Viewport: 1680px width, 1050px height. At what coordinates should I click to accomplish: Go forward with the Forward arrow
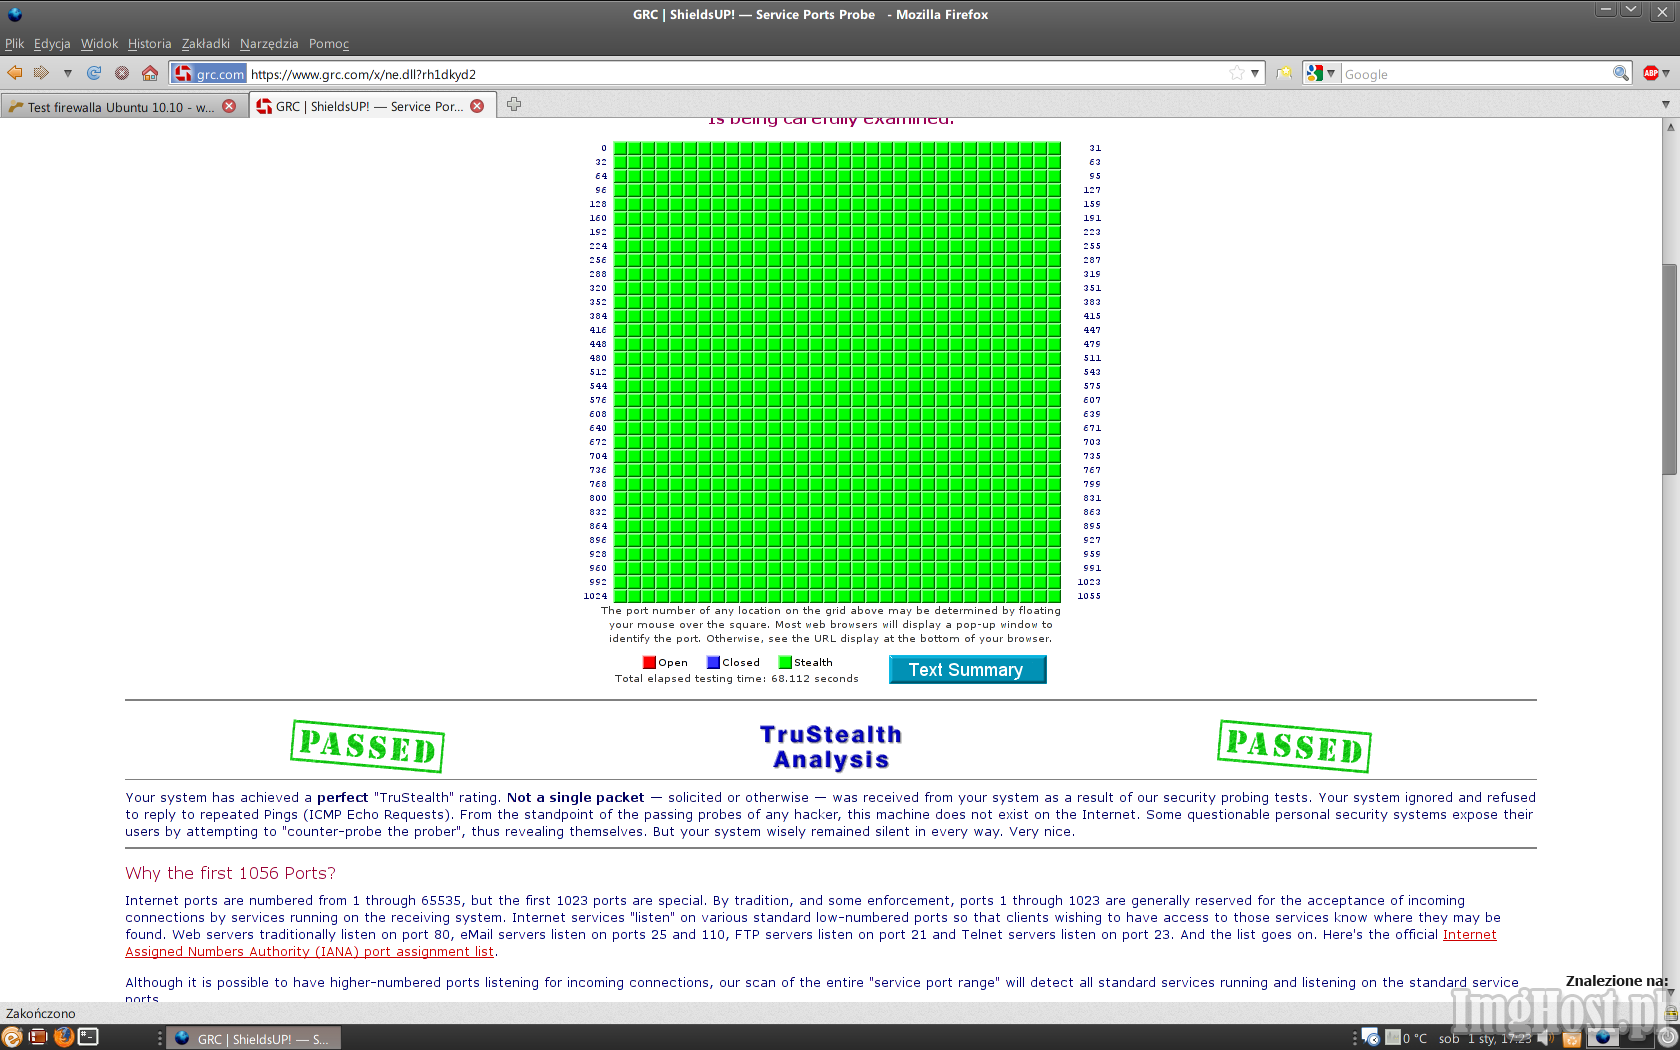[x=41, y=73]
